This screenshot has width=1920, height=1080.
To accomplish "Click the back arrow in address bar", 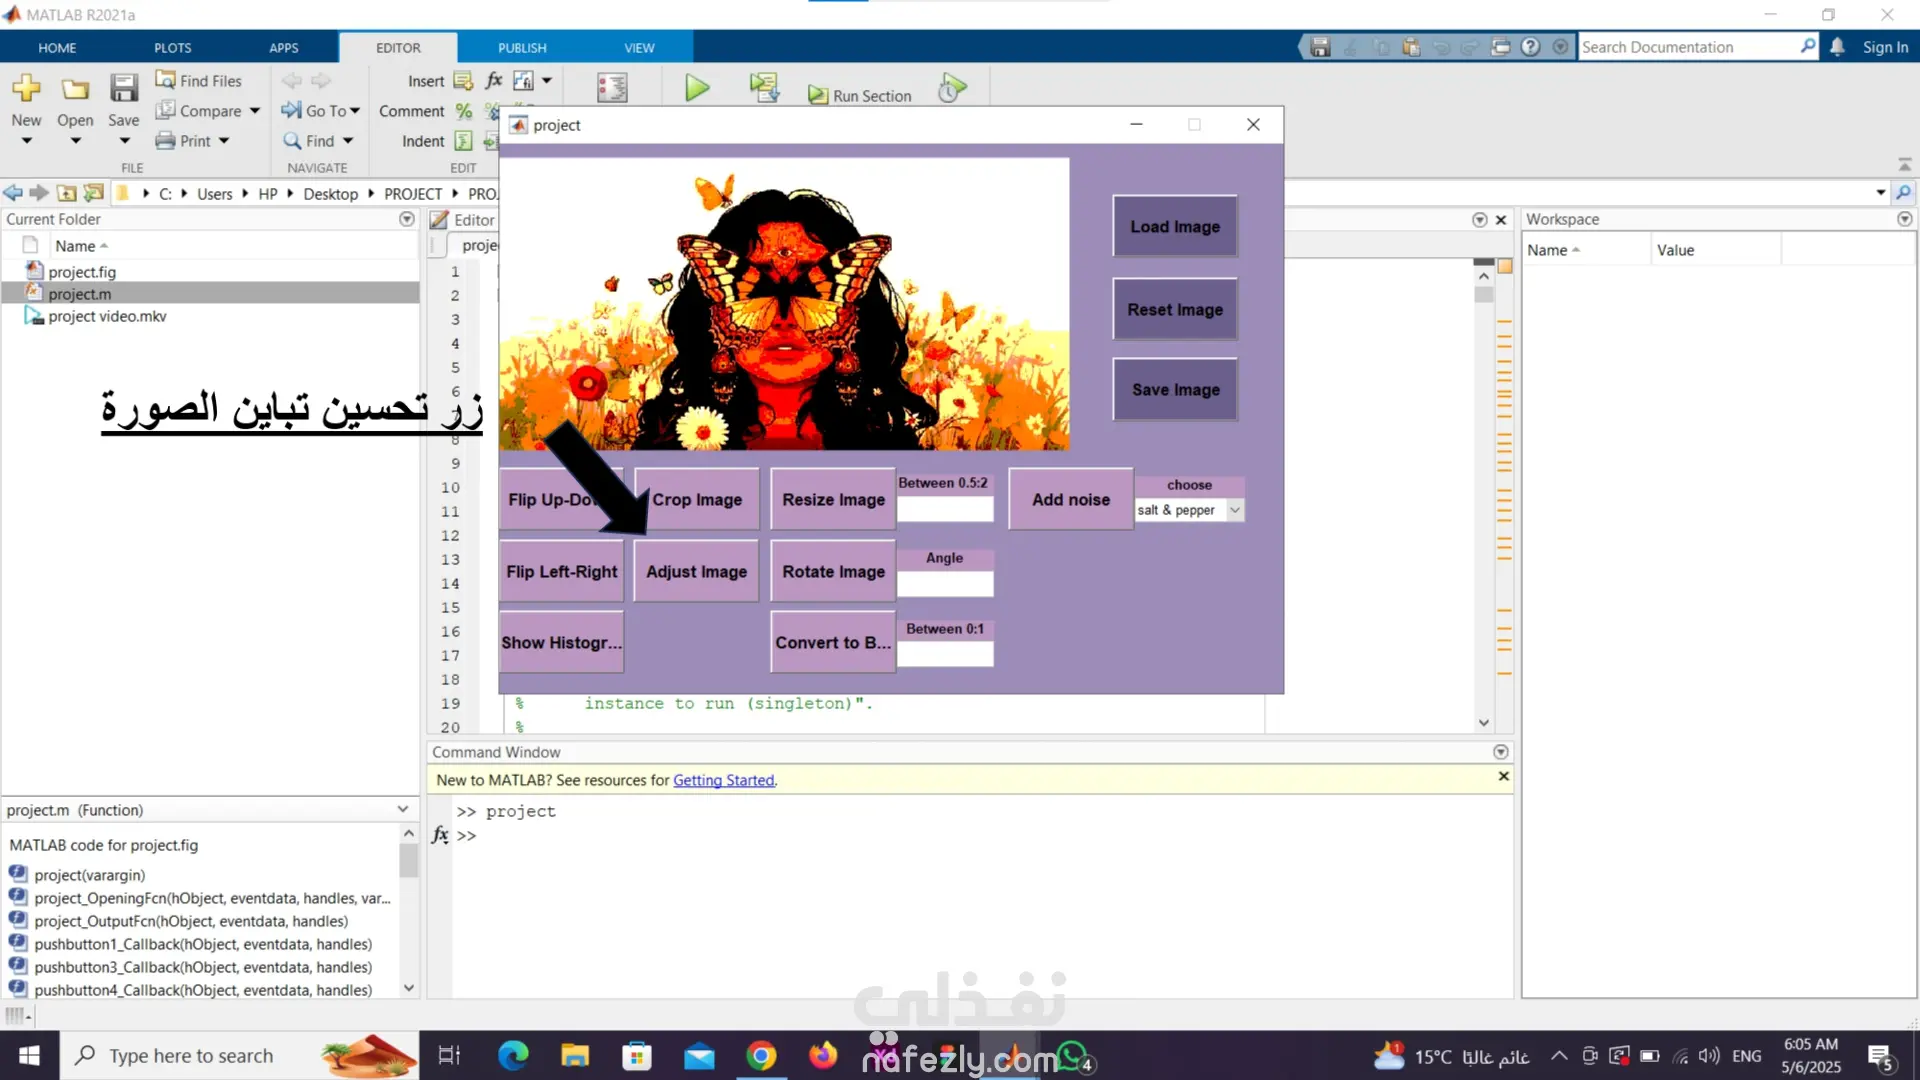I will 13,193.
